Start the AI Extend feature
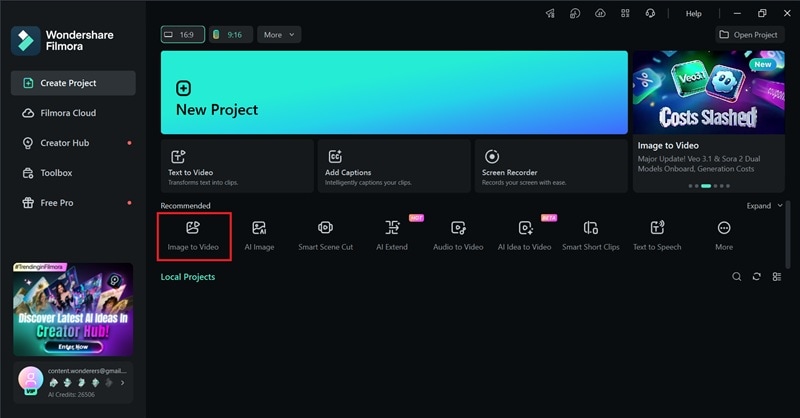This screenshot has height=418, width=800. pos(392,236)
